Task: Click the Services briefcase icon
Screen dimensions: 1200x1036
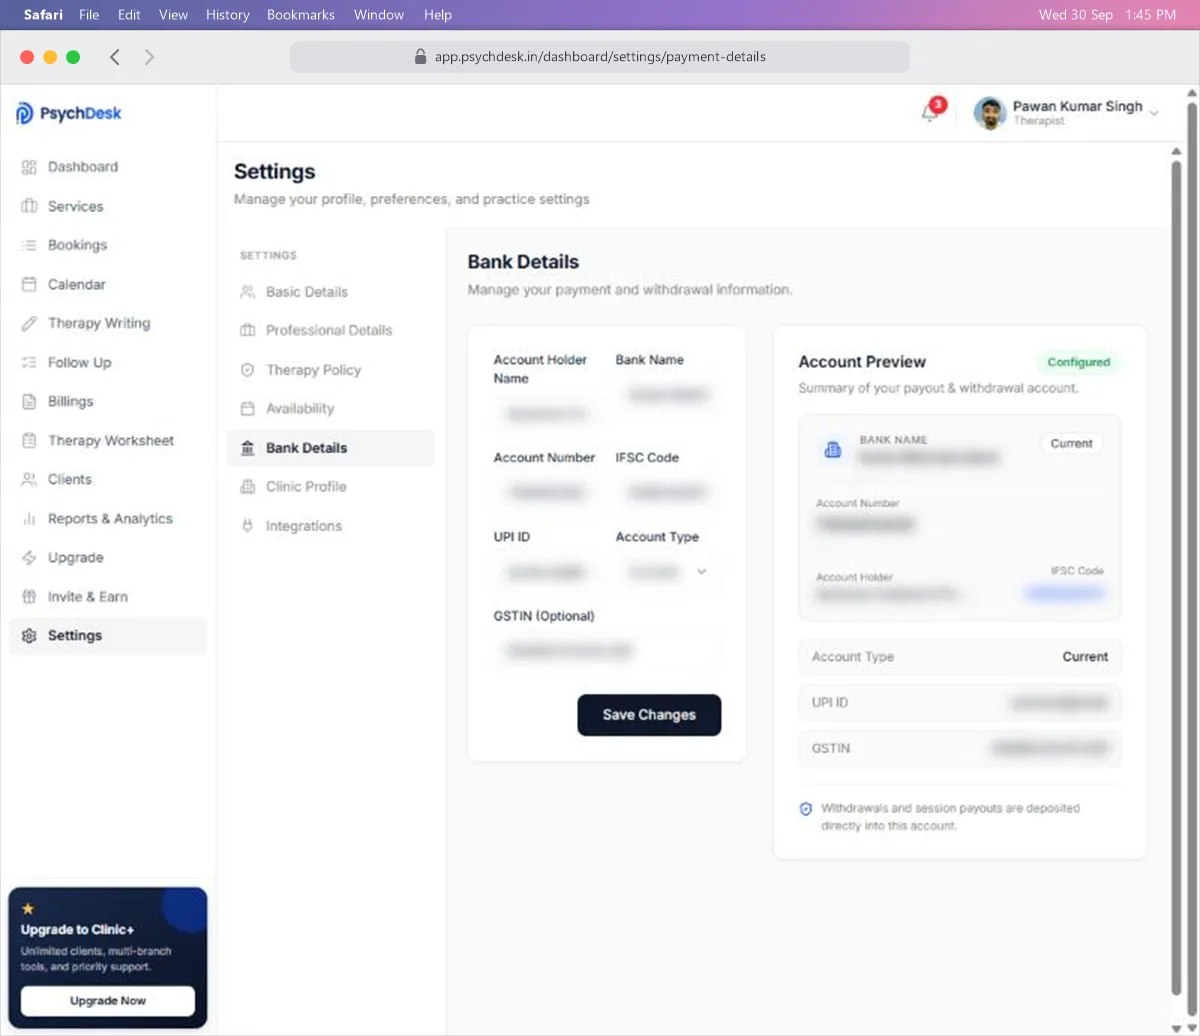Action: tap(29, 206)
